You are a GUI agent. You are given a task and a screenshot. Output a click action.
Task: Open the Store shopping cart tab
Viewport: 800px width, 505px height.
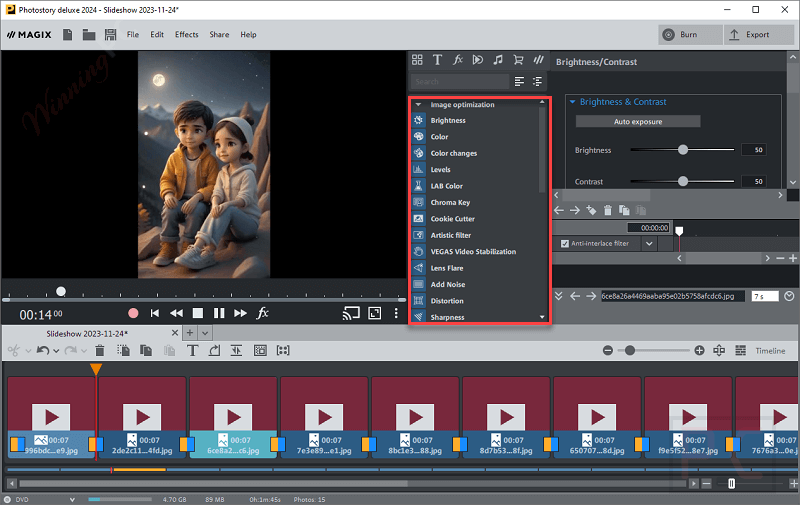[518, 60]
